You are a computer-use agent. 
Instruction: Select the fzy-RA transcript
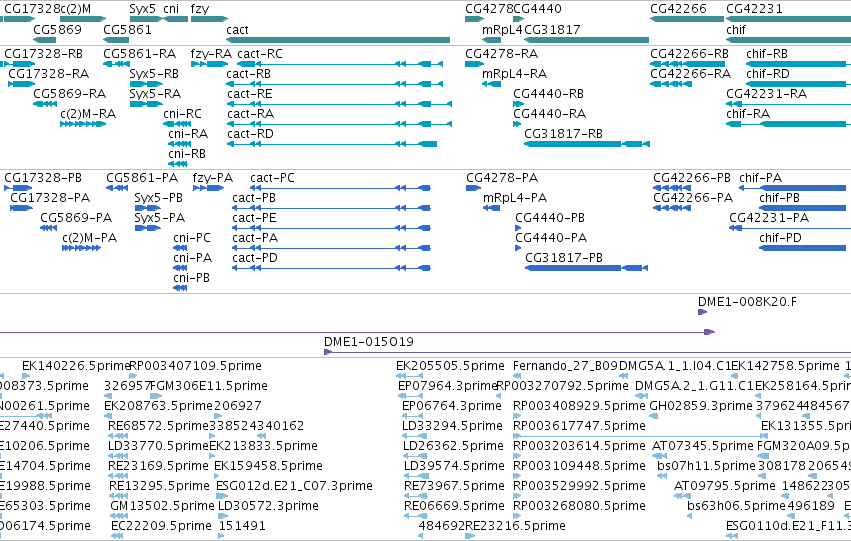click(209, 64)
